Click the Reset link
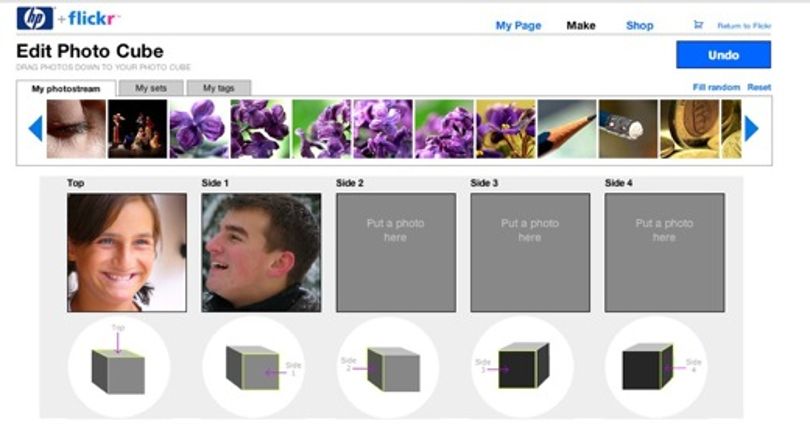Viewport: 810px width, 429px height. 759,87
